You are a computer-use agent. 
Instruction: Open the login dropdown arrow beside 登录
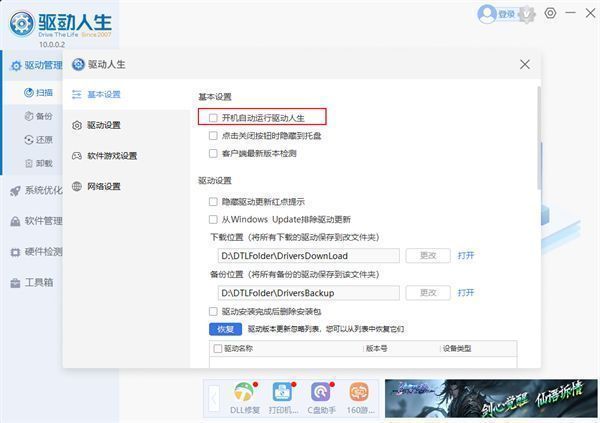pos(523,14)
